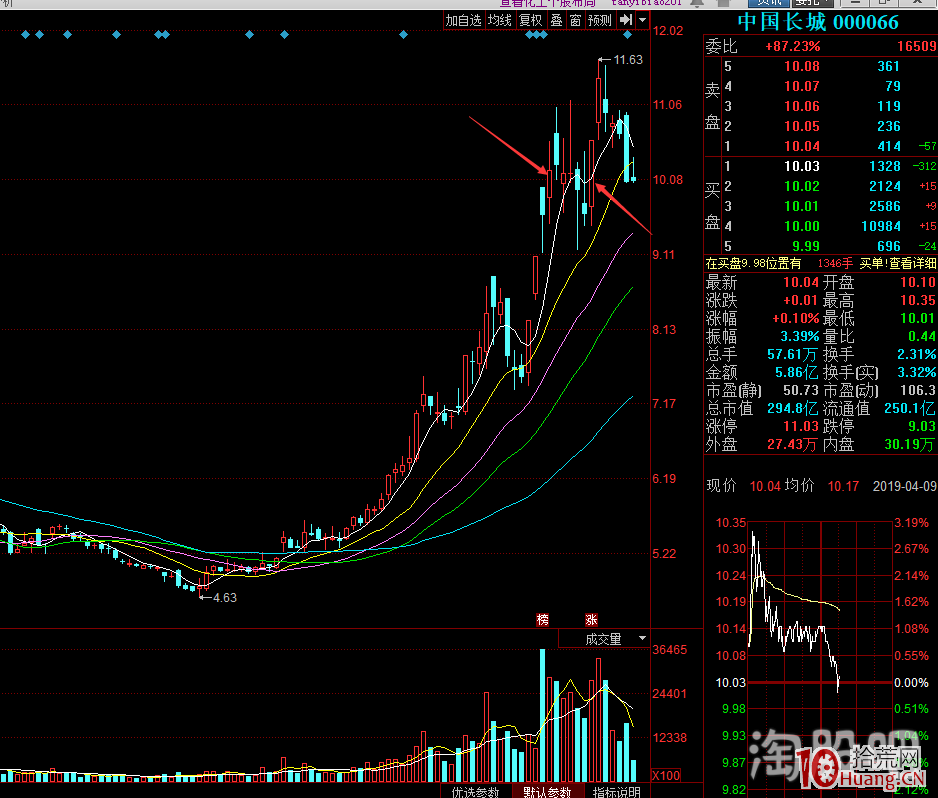This screenshot has height=798, width=938.
Task: Click the 总手 value 57.61万
Action: pos(793,355)
